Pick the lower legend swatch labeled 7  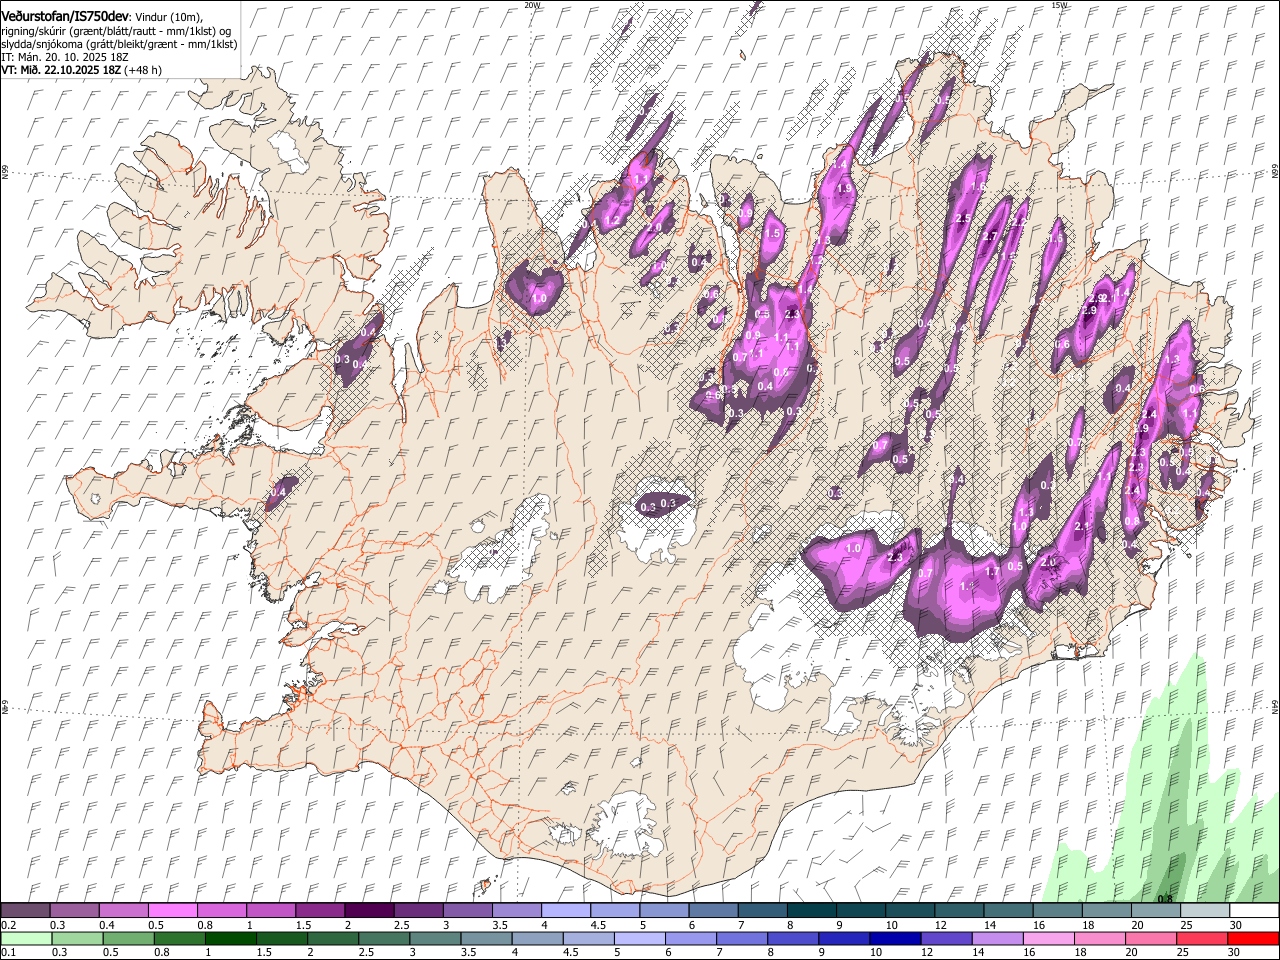coord(740,939)
